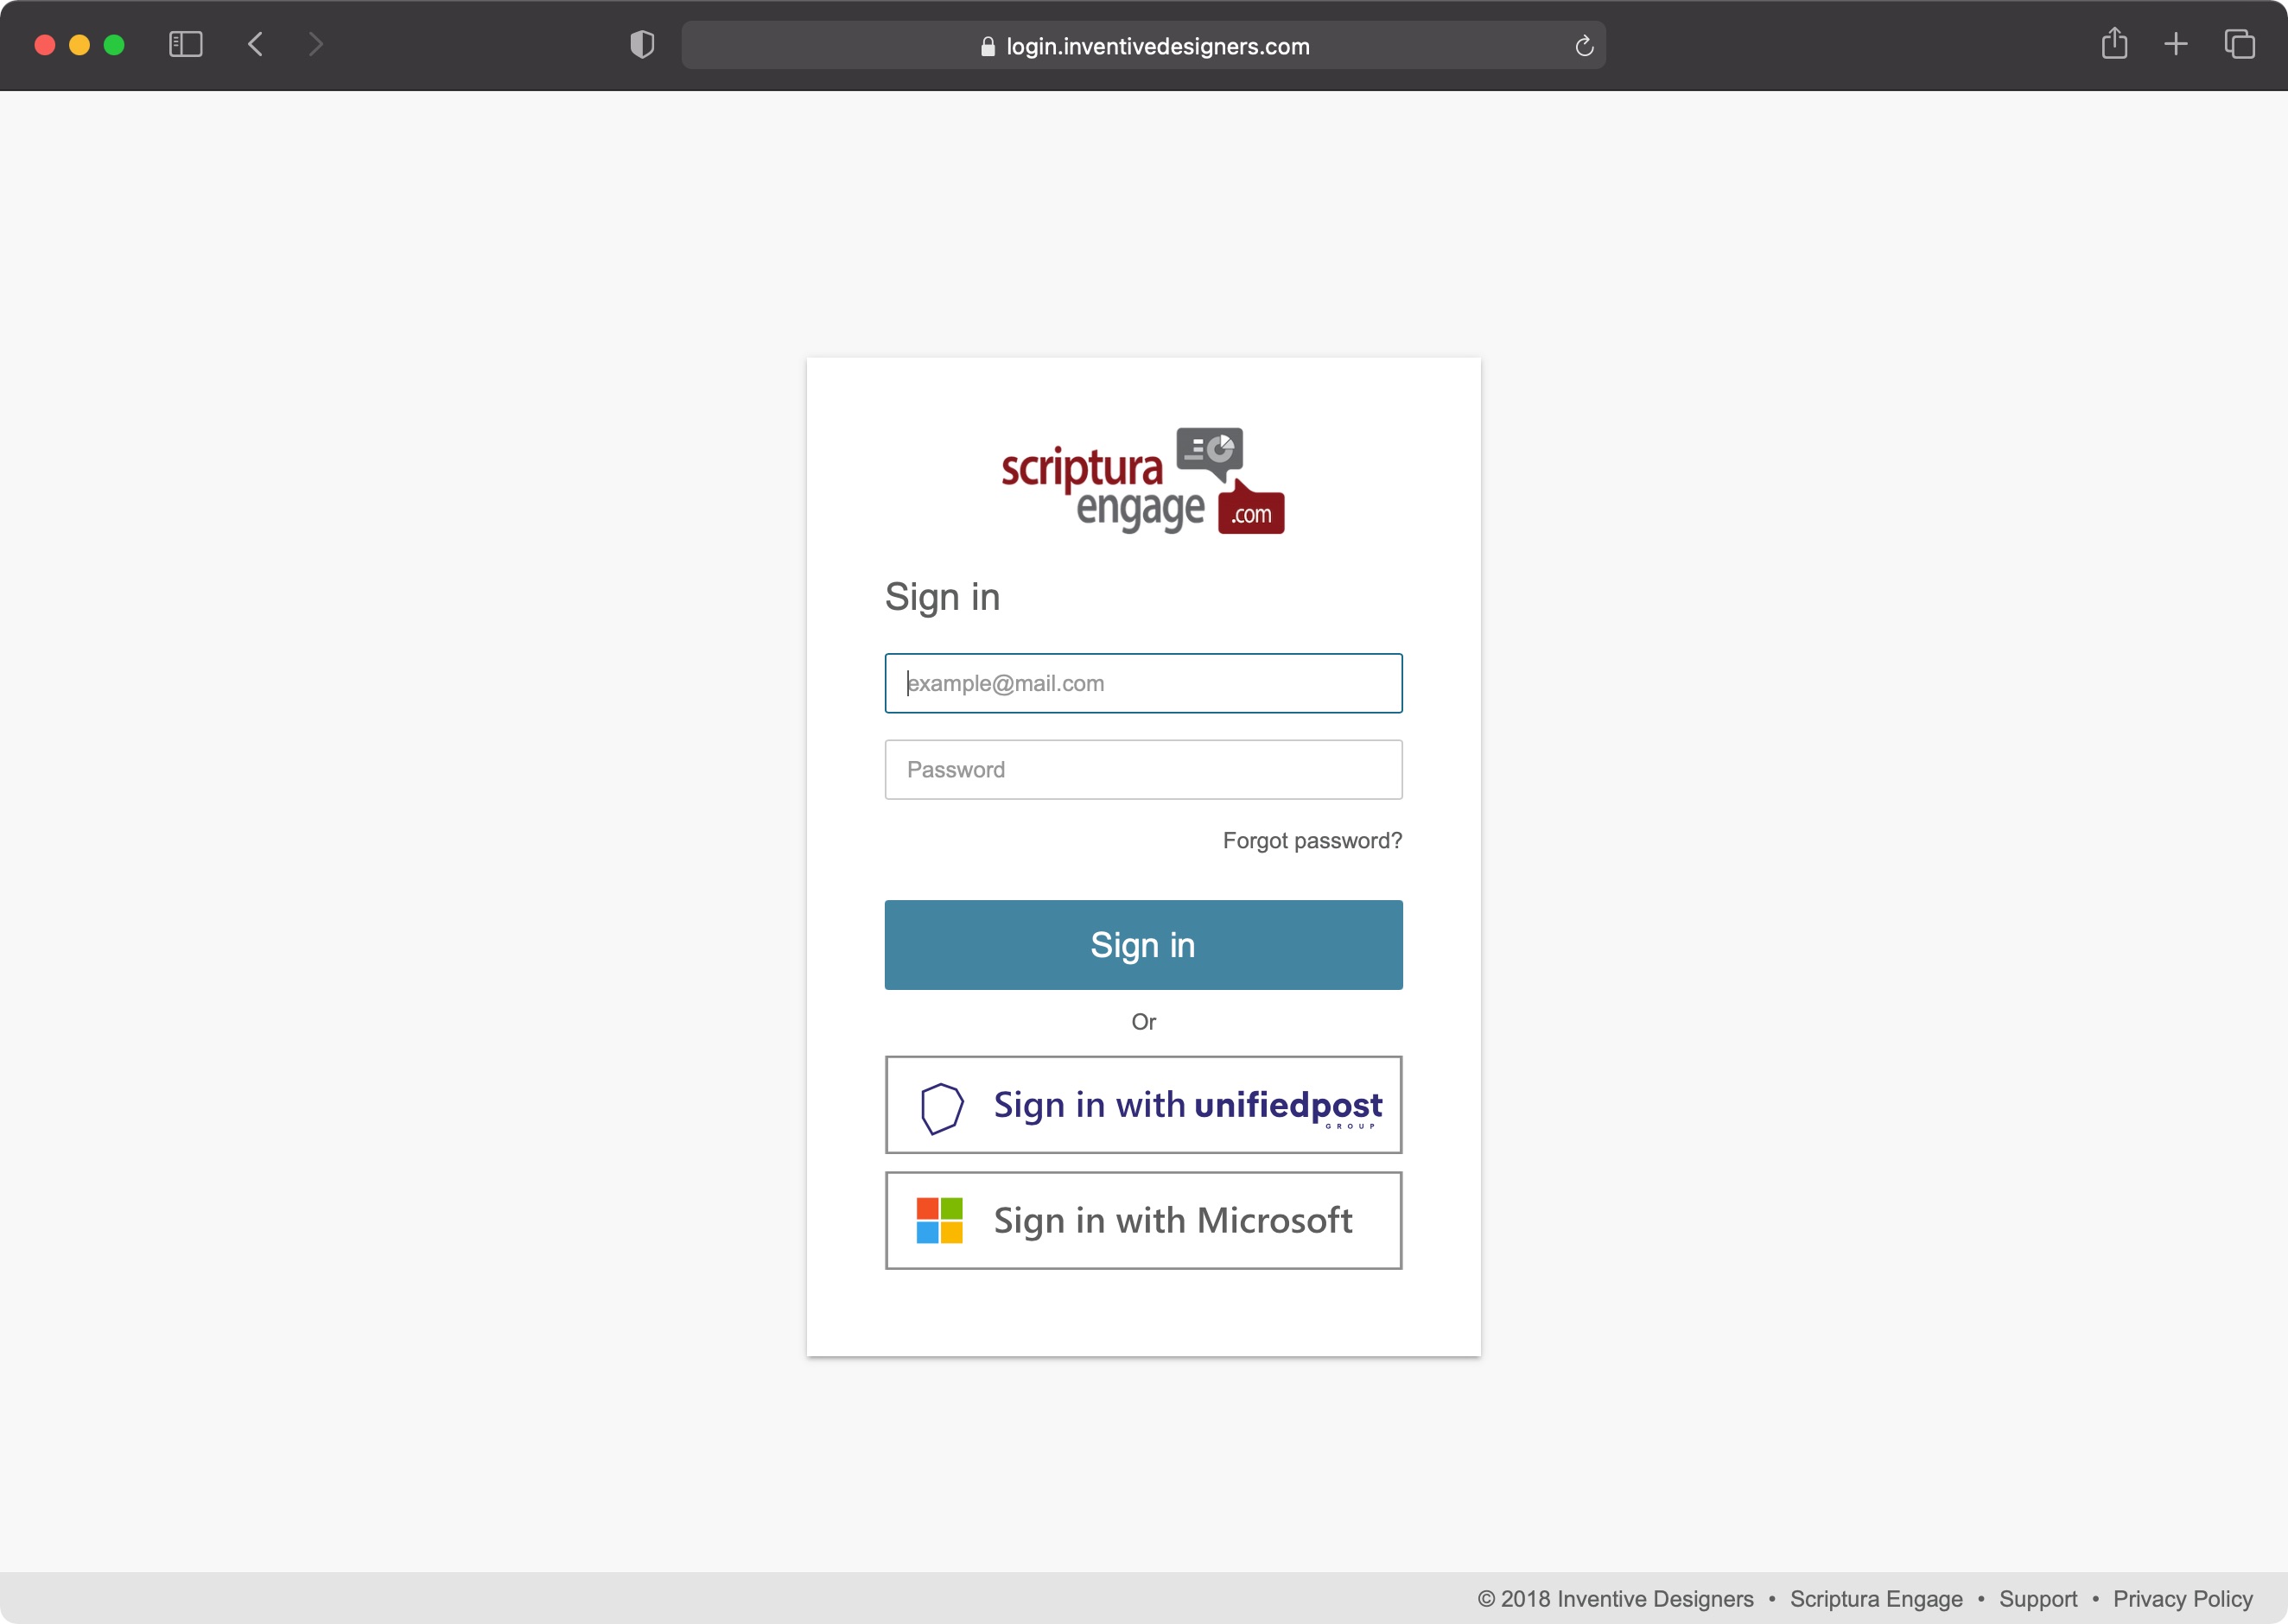Image resolution: width=2288 pixels, height=1624 pixels.
Task: Open the privacy shield report icon
Action: [x=642, y=45]
